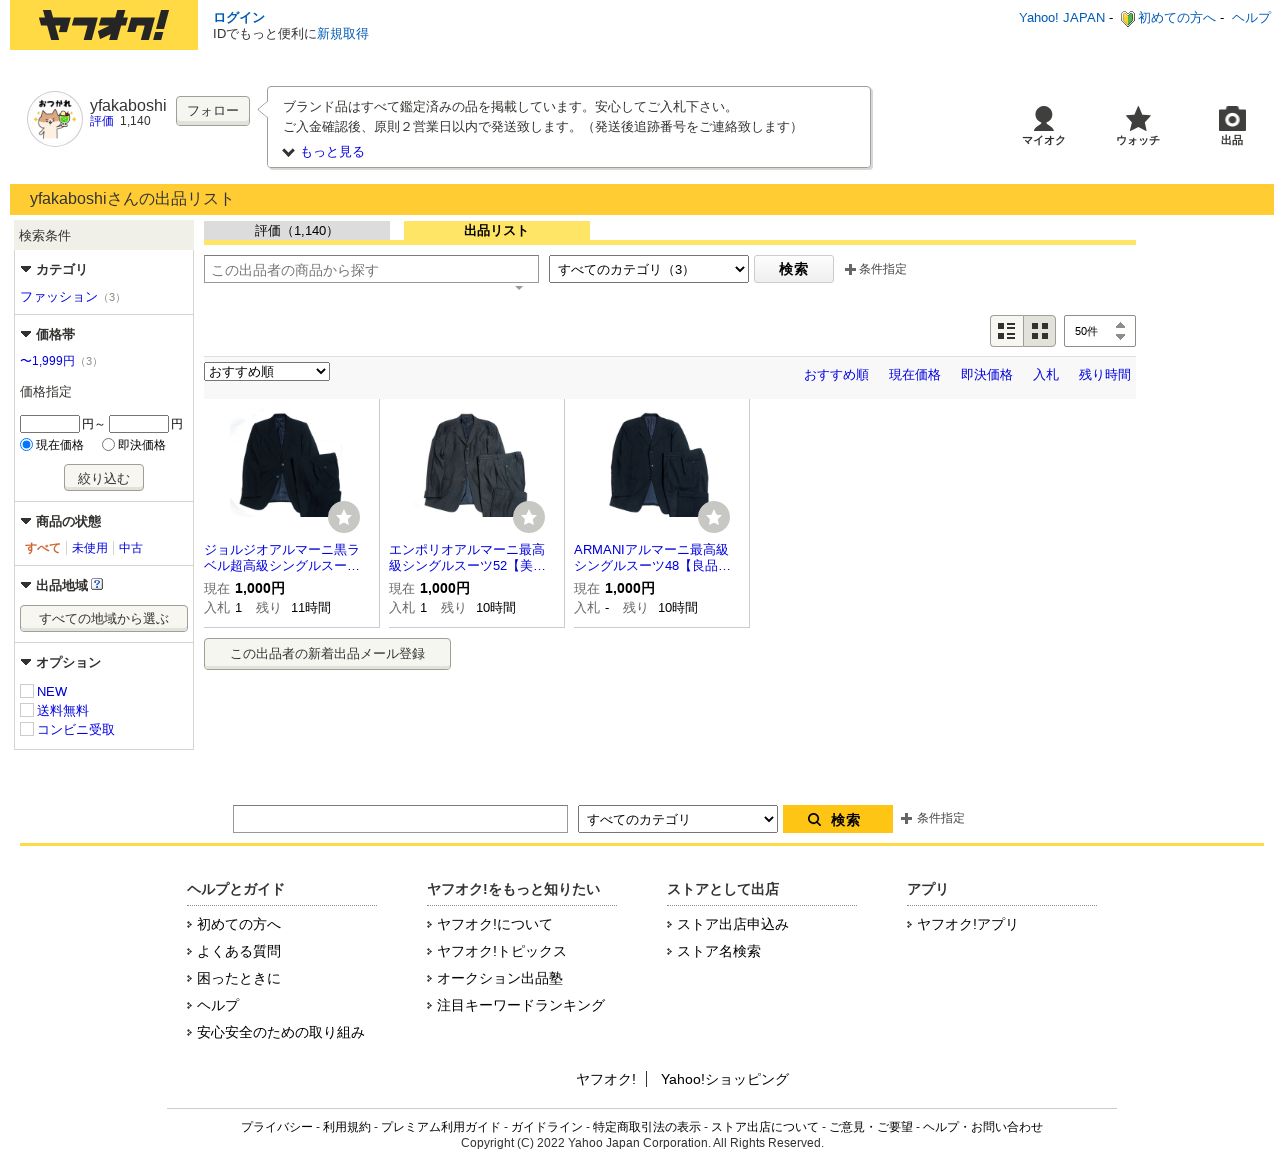Add ARMANIアルマーニ suit to watchlist star
This screenshot has height=1171, width=1284.
[714, 517]
